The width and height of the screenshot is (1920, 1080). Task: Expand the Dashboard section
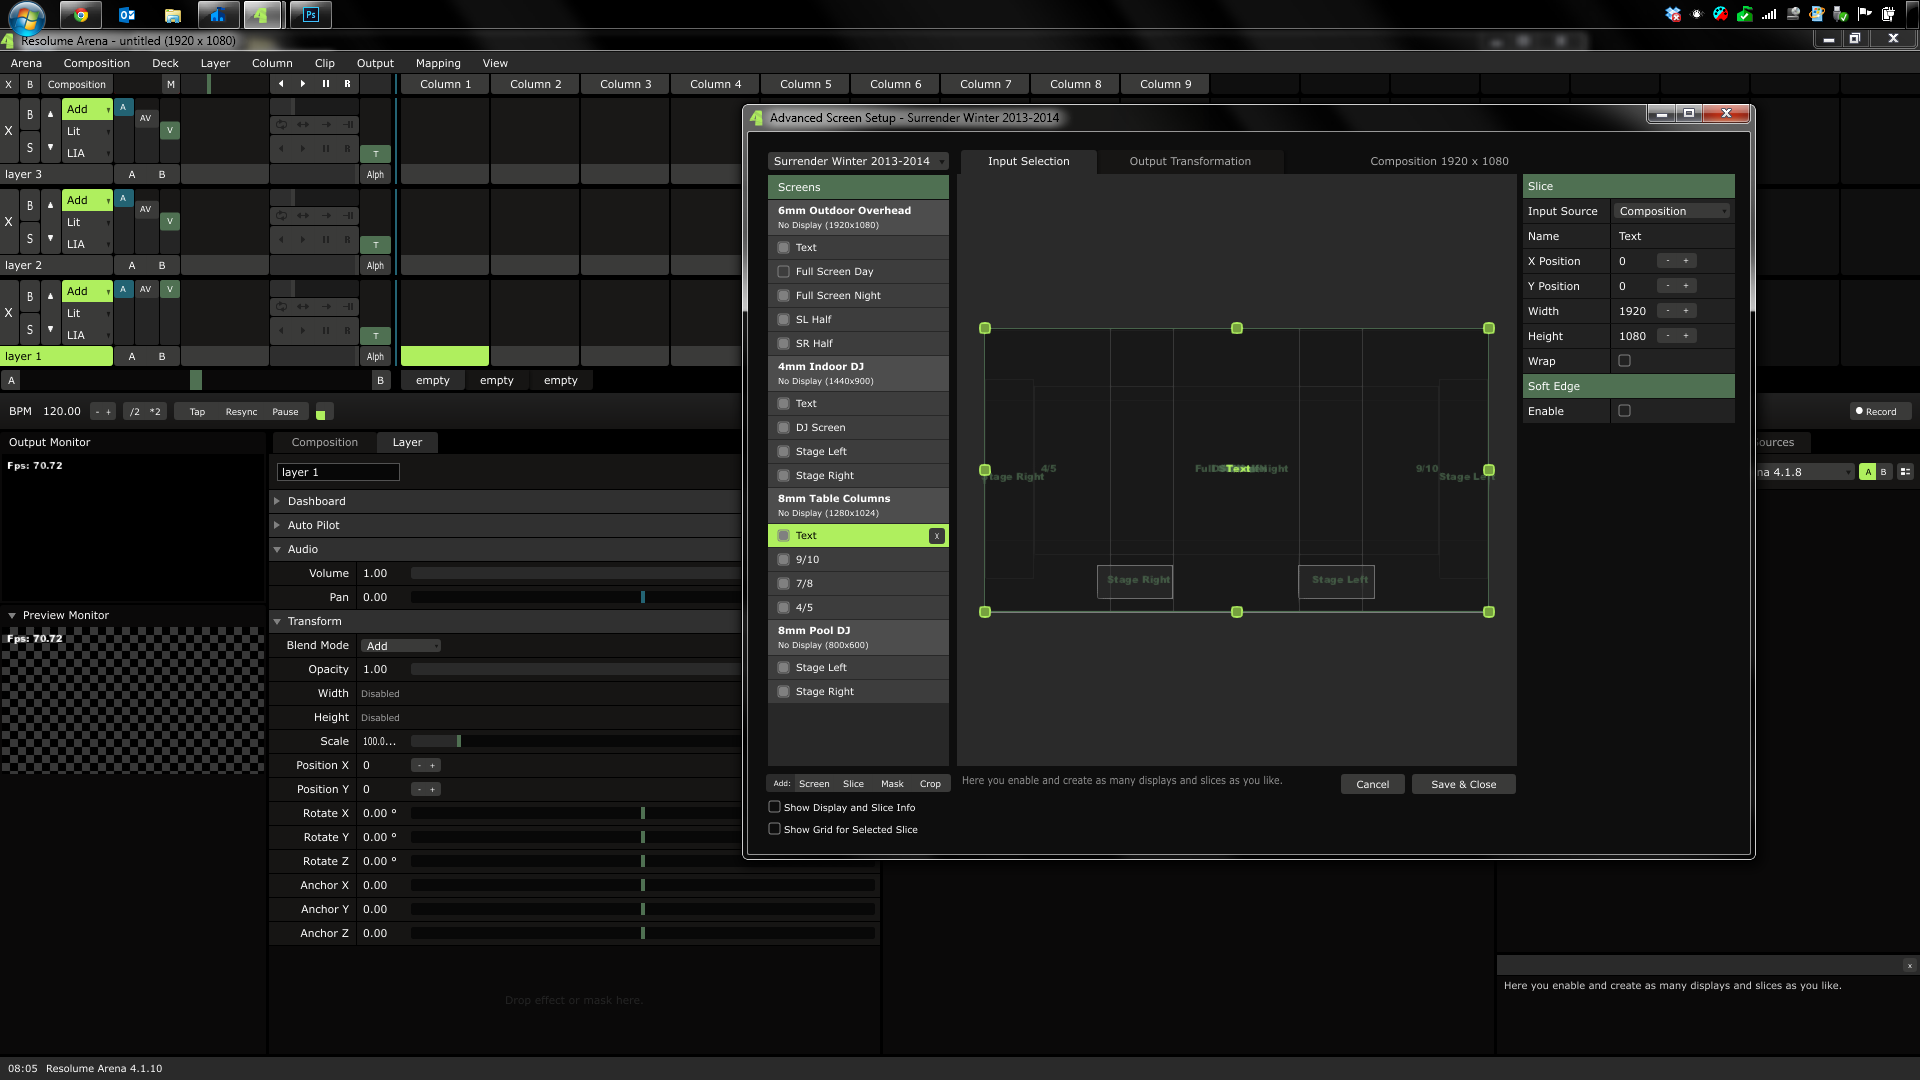(x=316, y=501)
